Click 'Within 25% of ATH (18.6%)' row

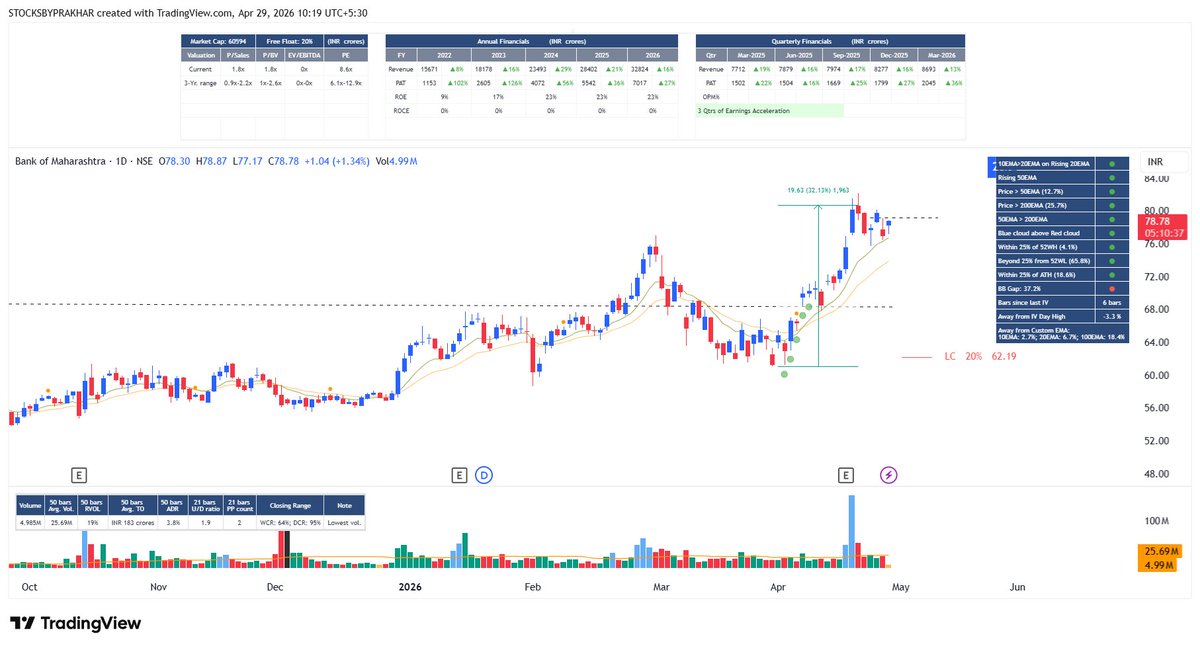[1063, 274]
